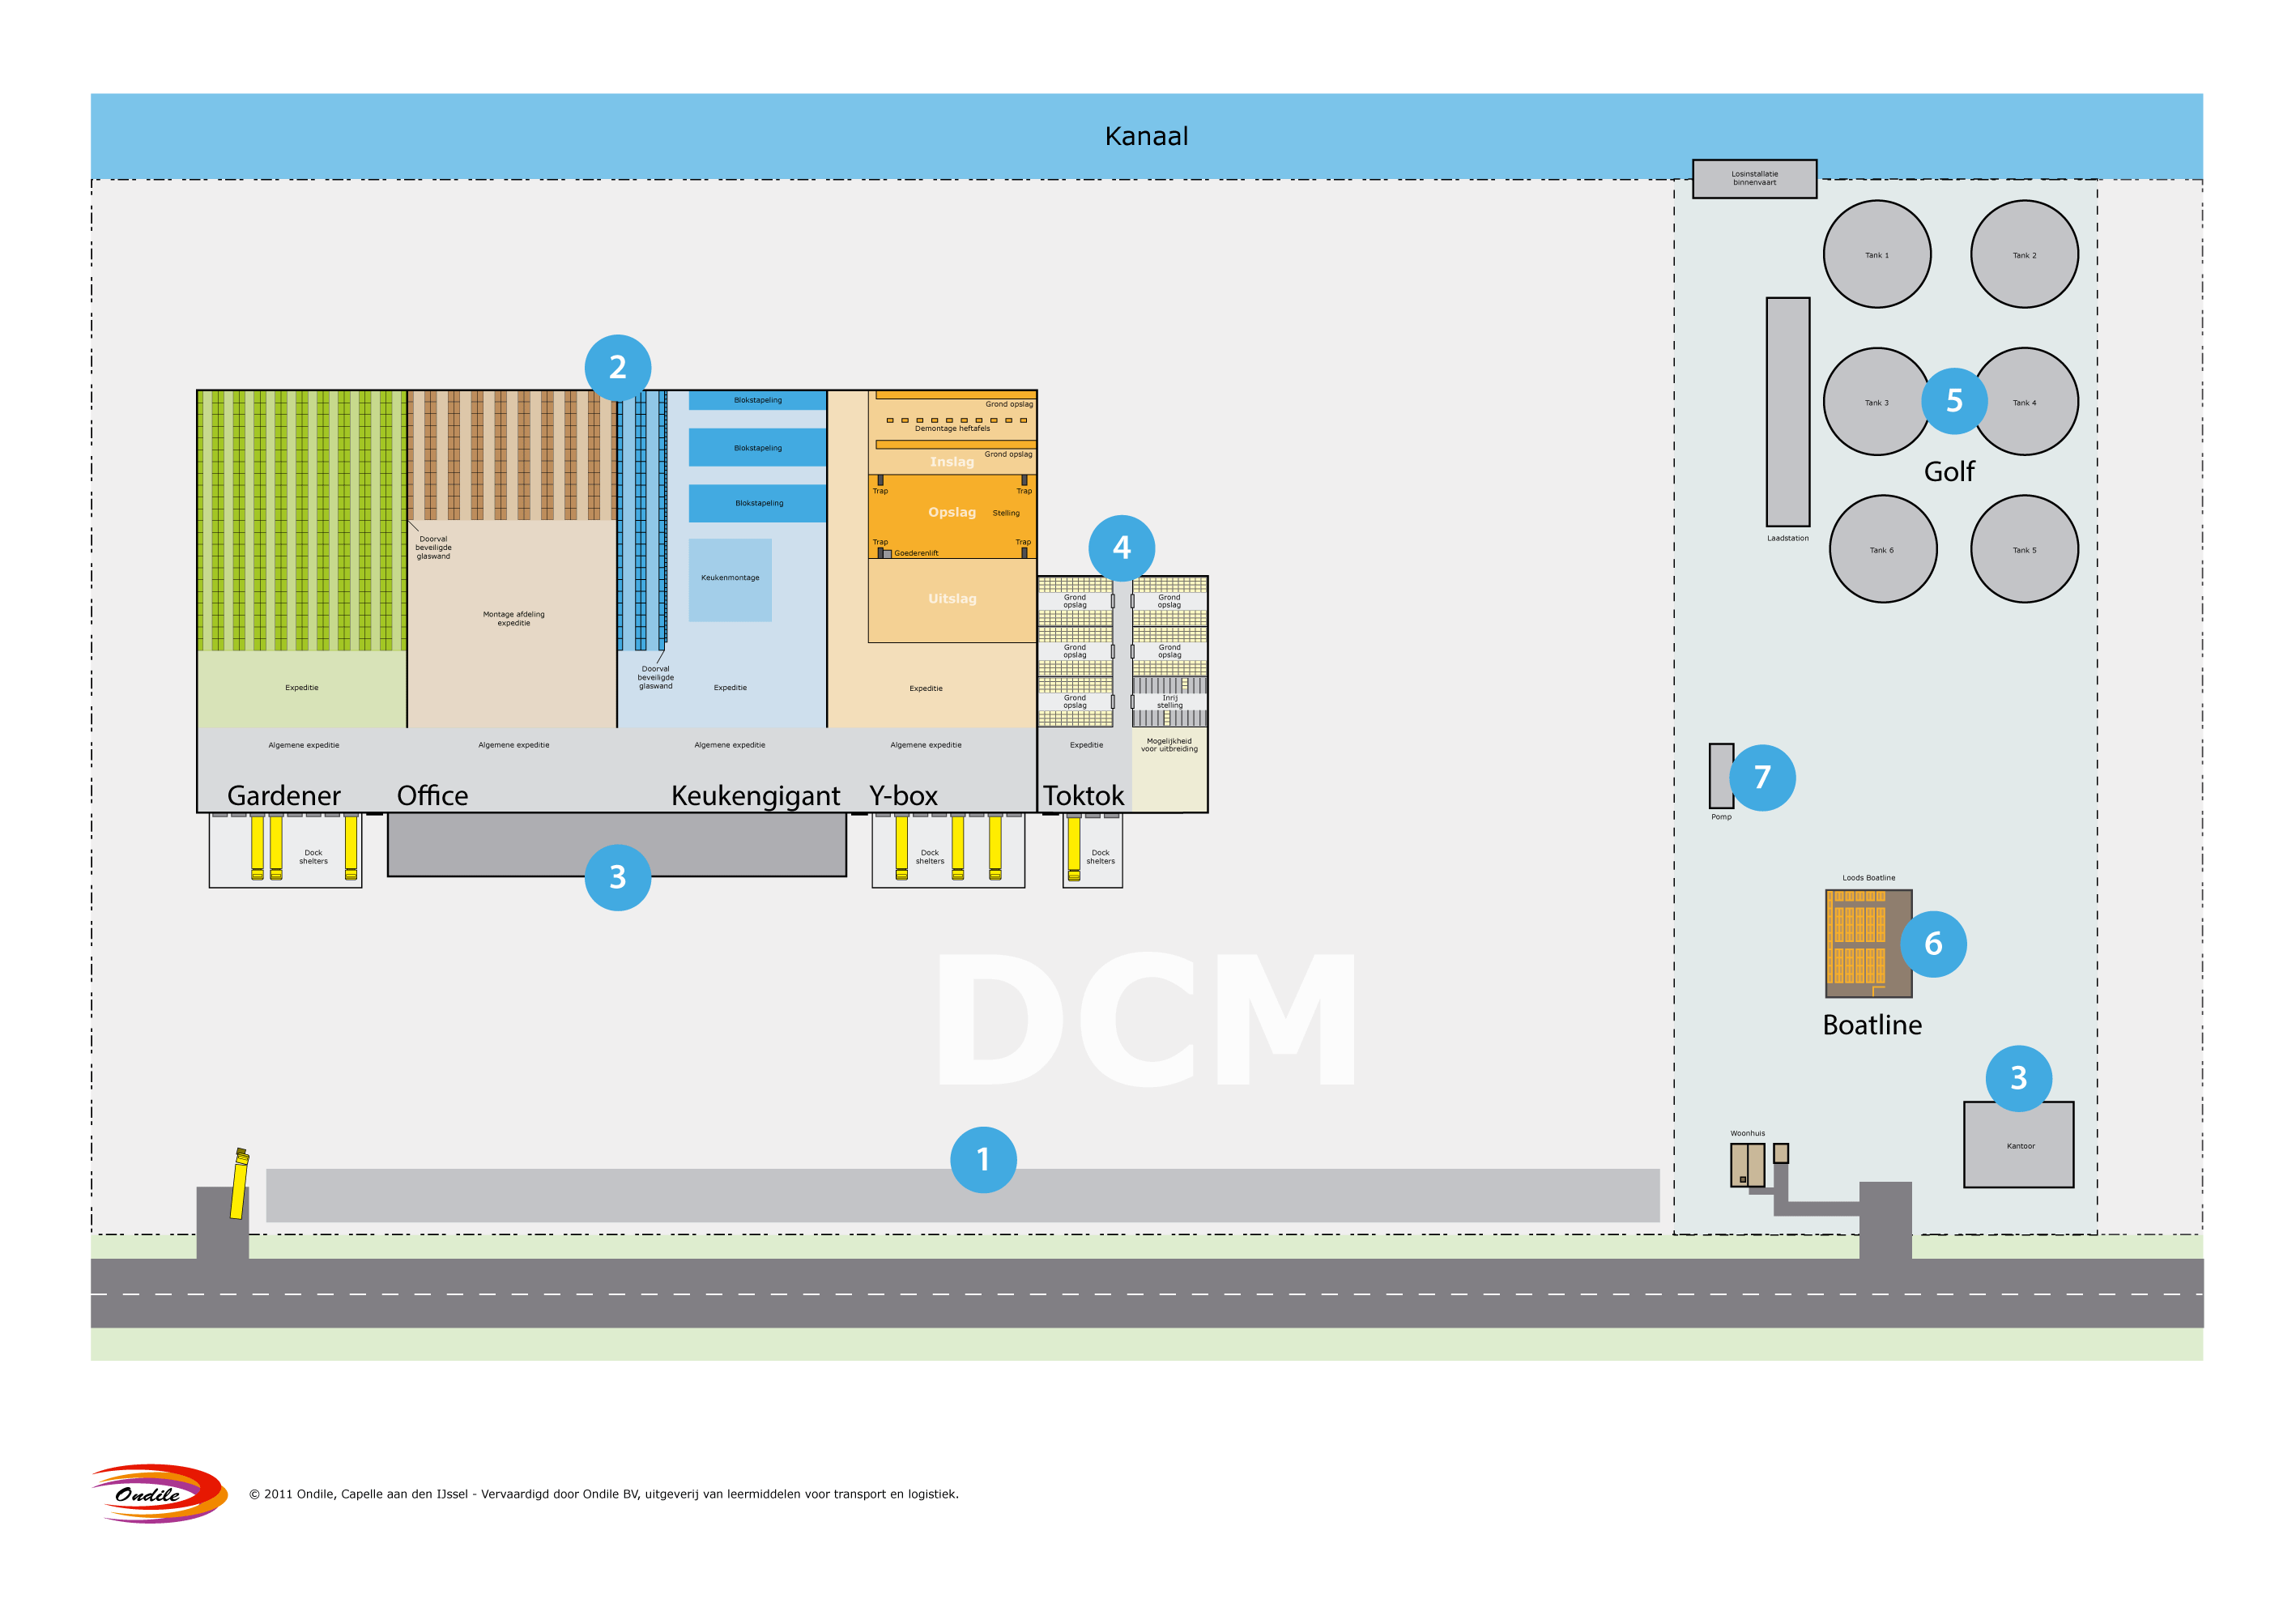Click the Kanaal water label
Screen dimensions: 2296x1607
pos(1146,136)
